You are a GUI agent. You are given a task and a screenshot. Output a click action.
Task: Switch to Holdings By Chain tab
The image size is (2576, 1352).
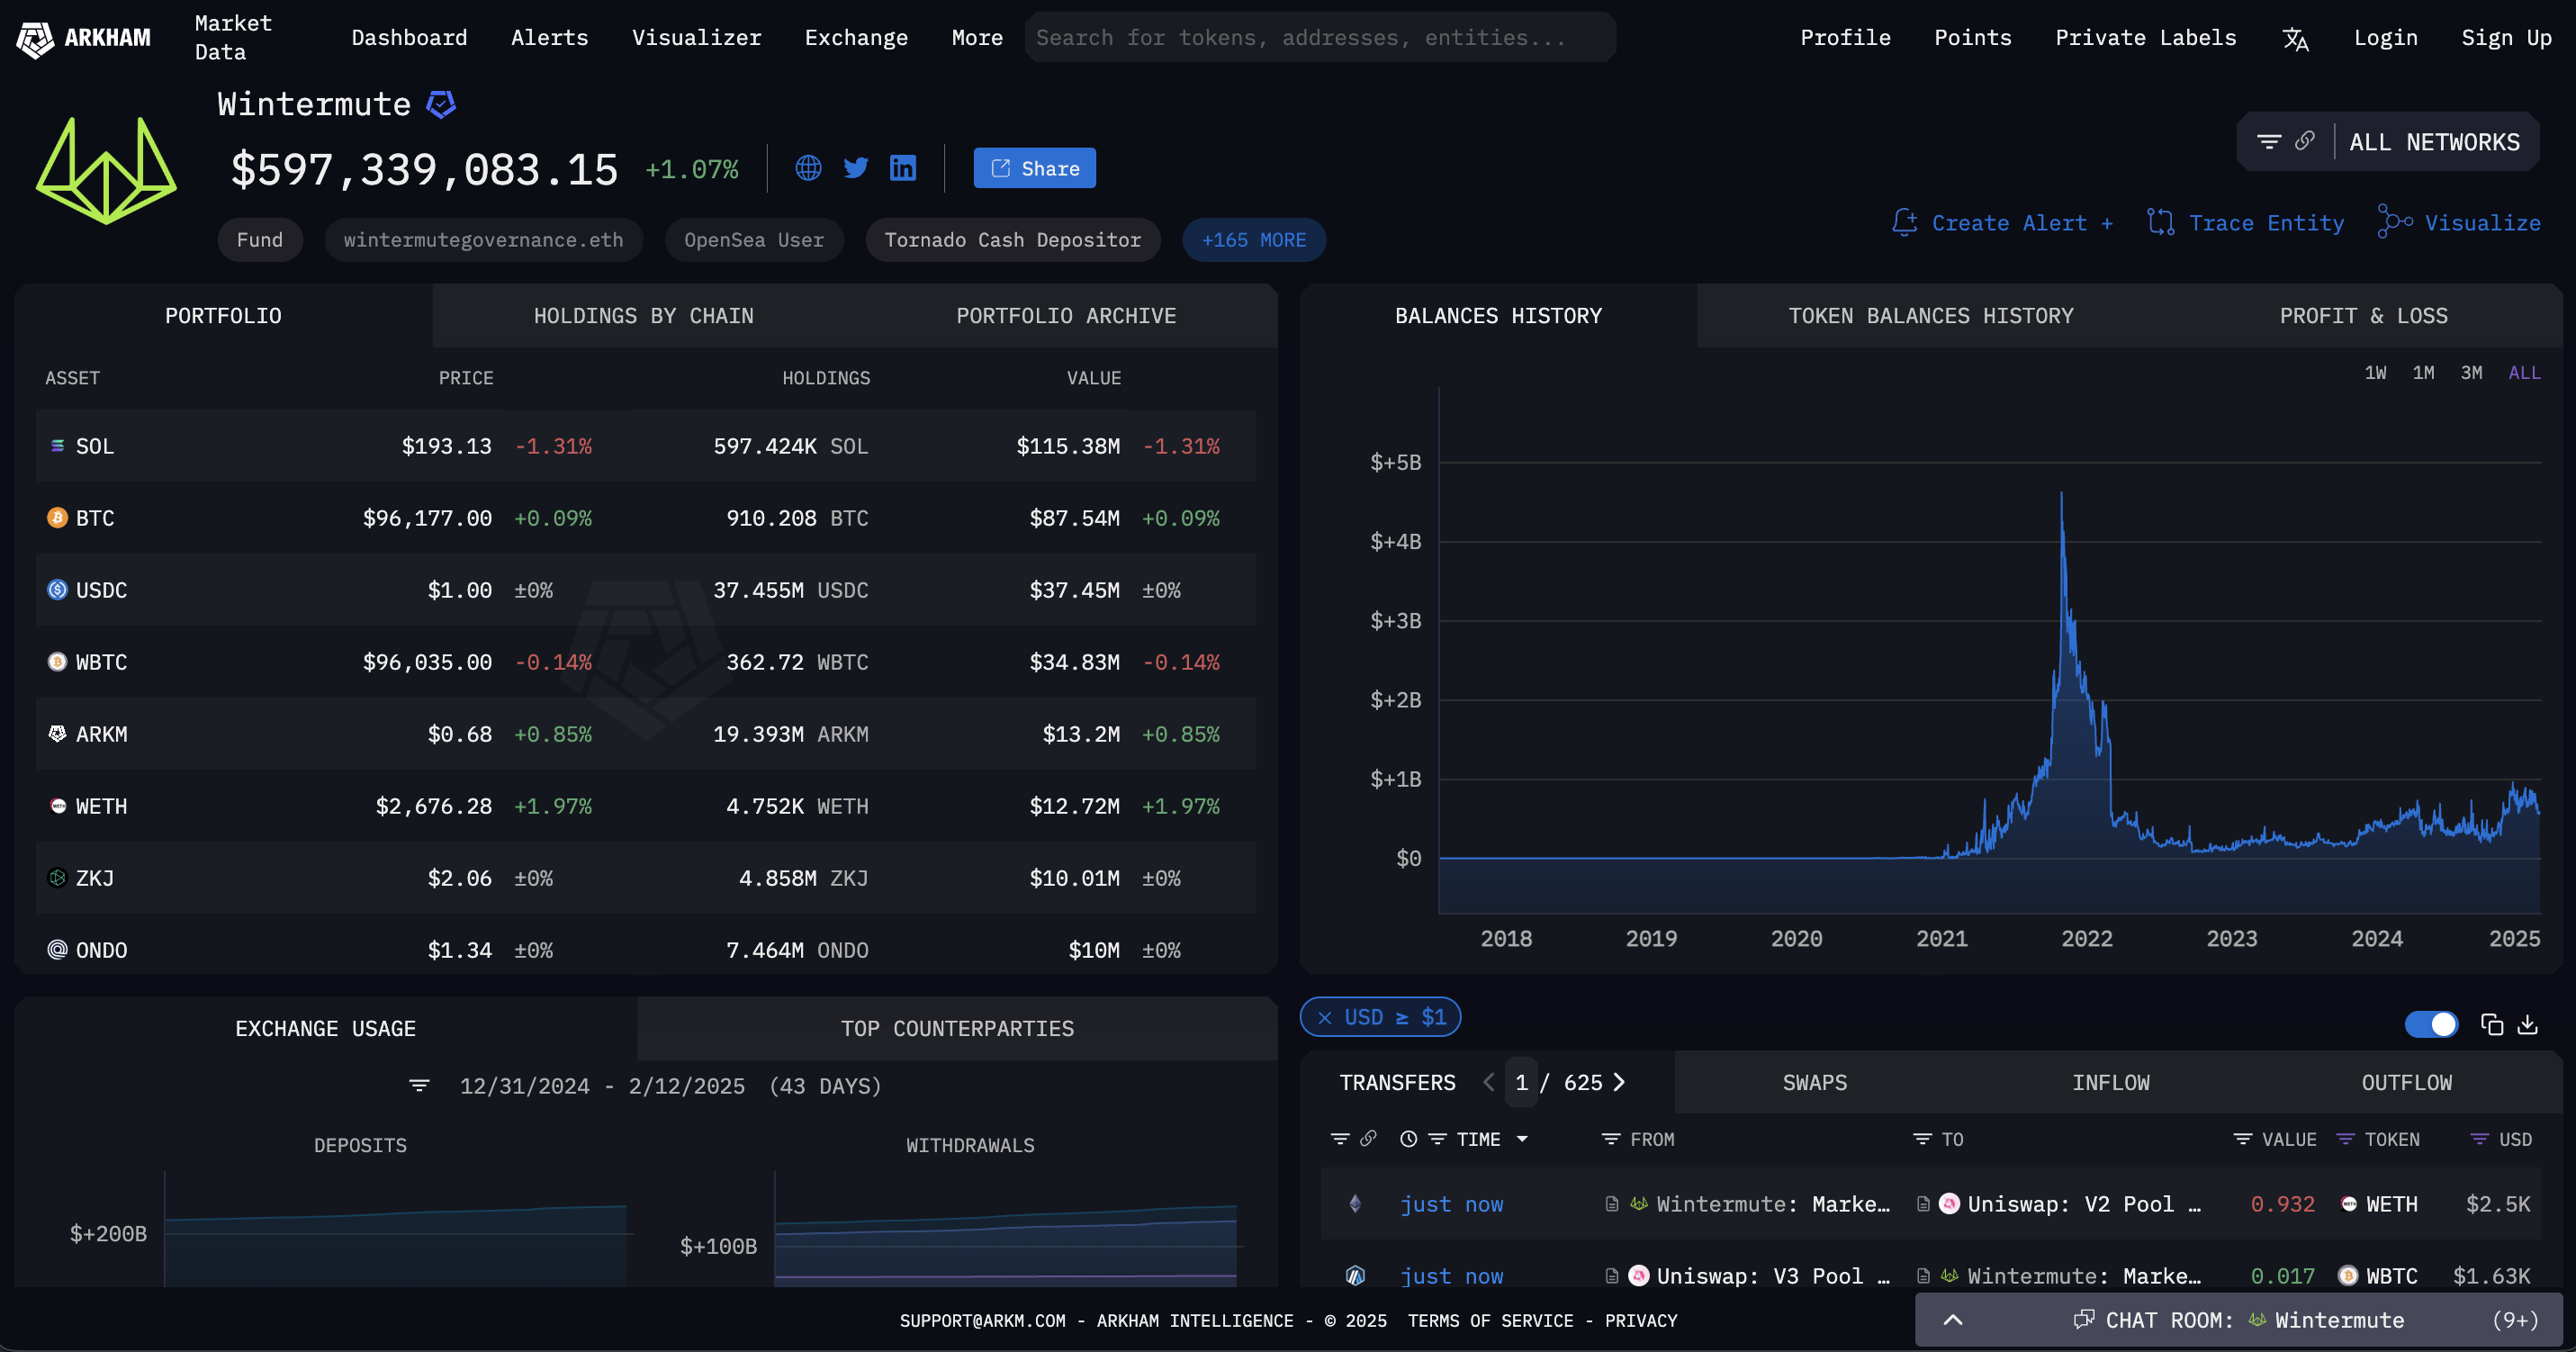[x=643, y=316]
